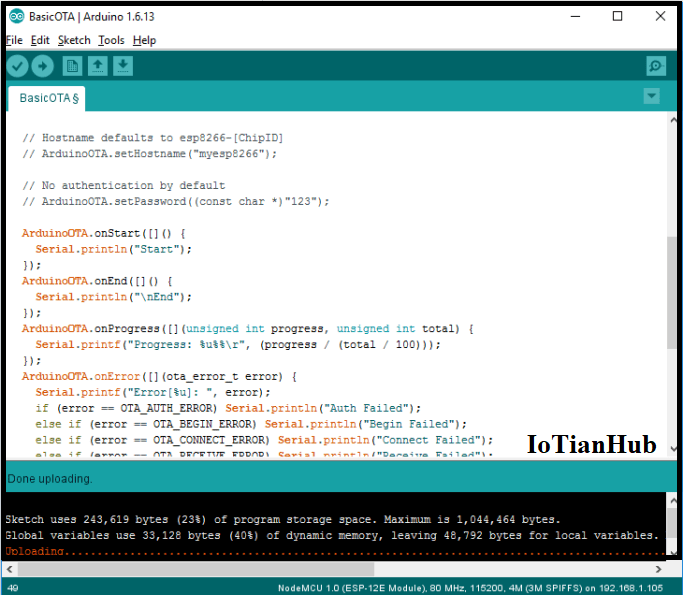Click the 'Serial.println("\nEnd")' code line

pos(113,297)
